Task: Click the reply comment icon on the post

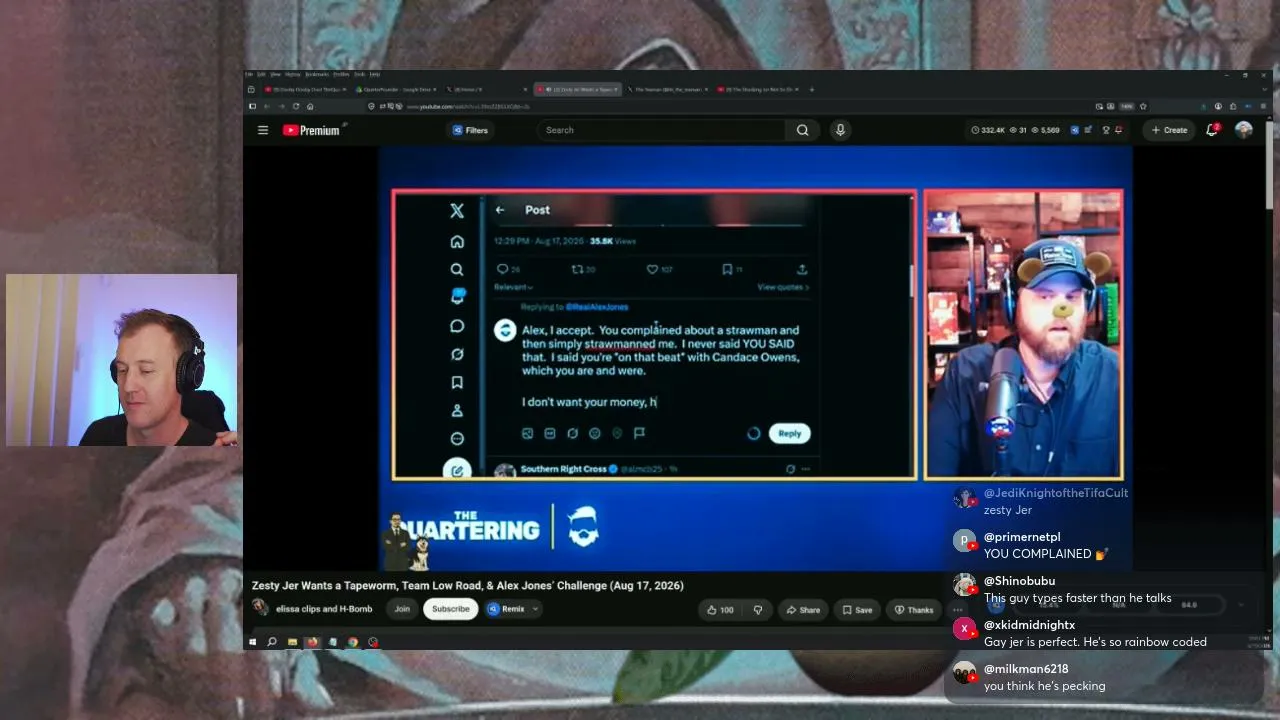Action: point(503,269)
